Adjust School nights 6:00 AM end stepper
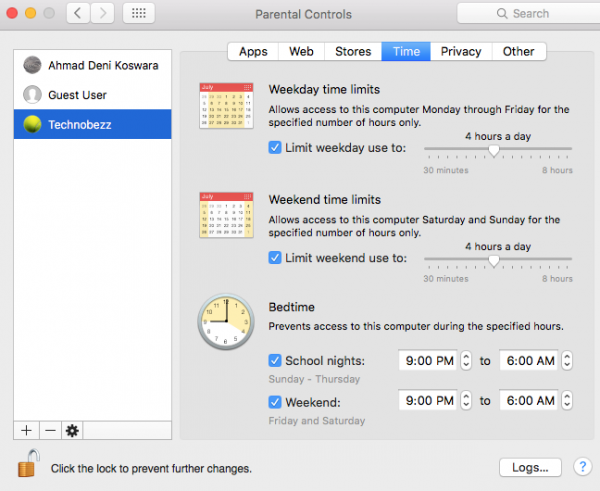The image size is (600, 491). [x=567, y=360]
